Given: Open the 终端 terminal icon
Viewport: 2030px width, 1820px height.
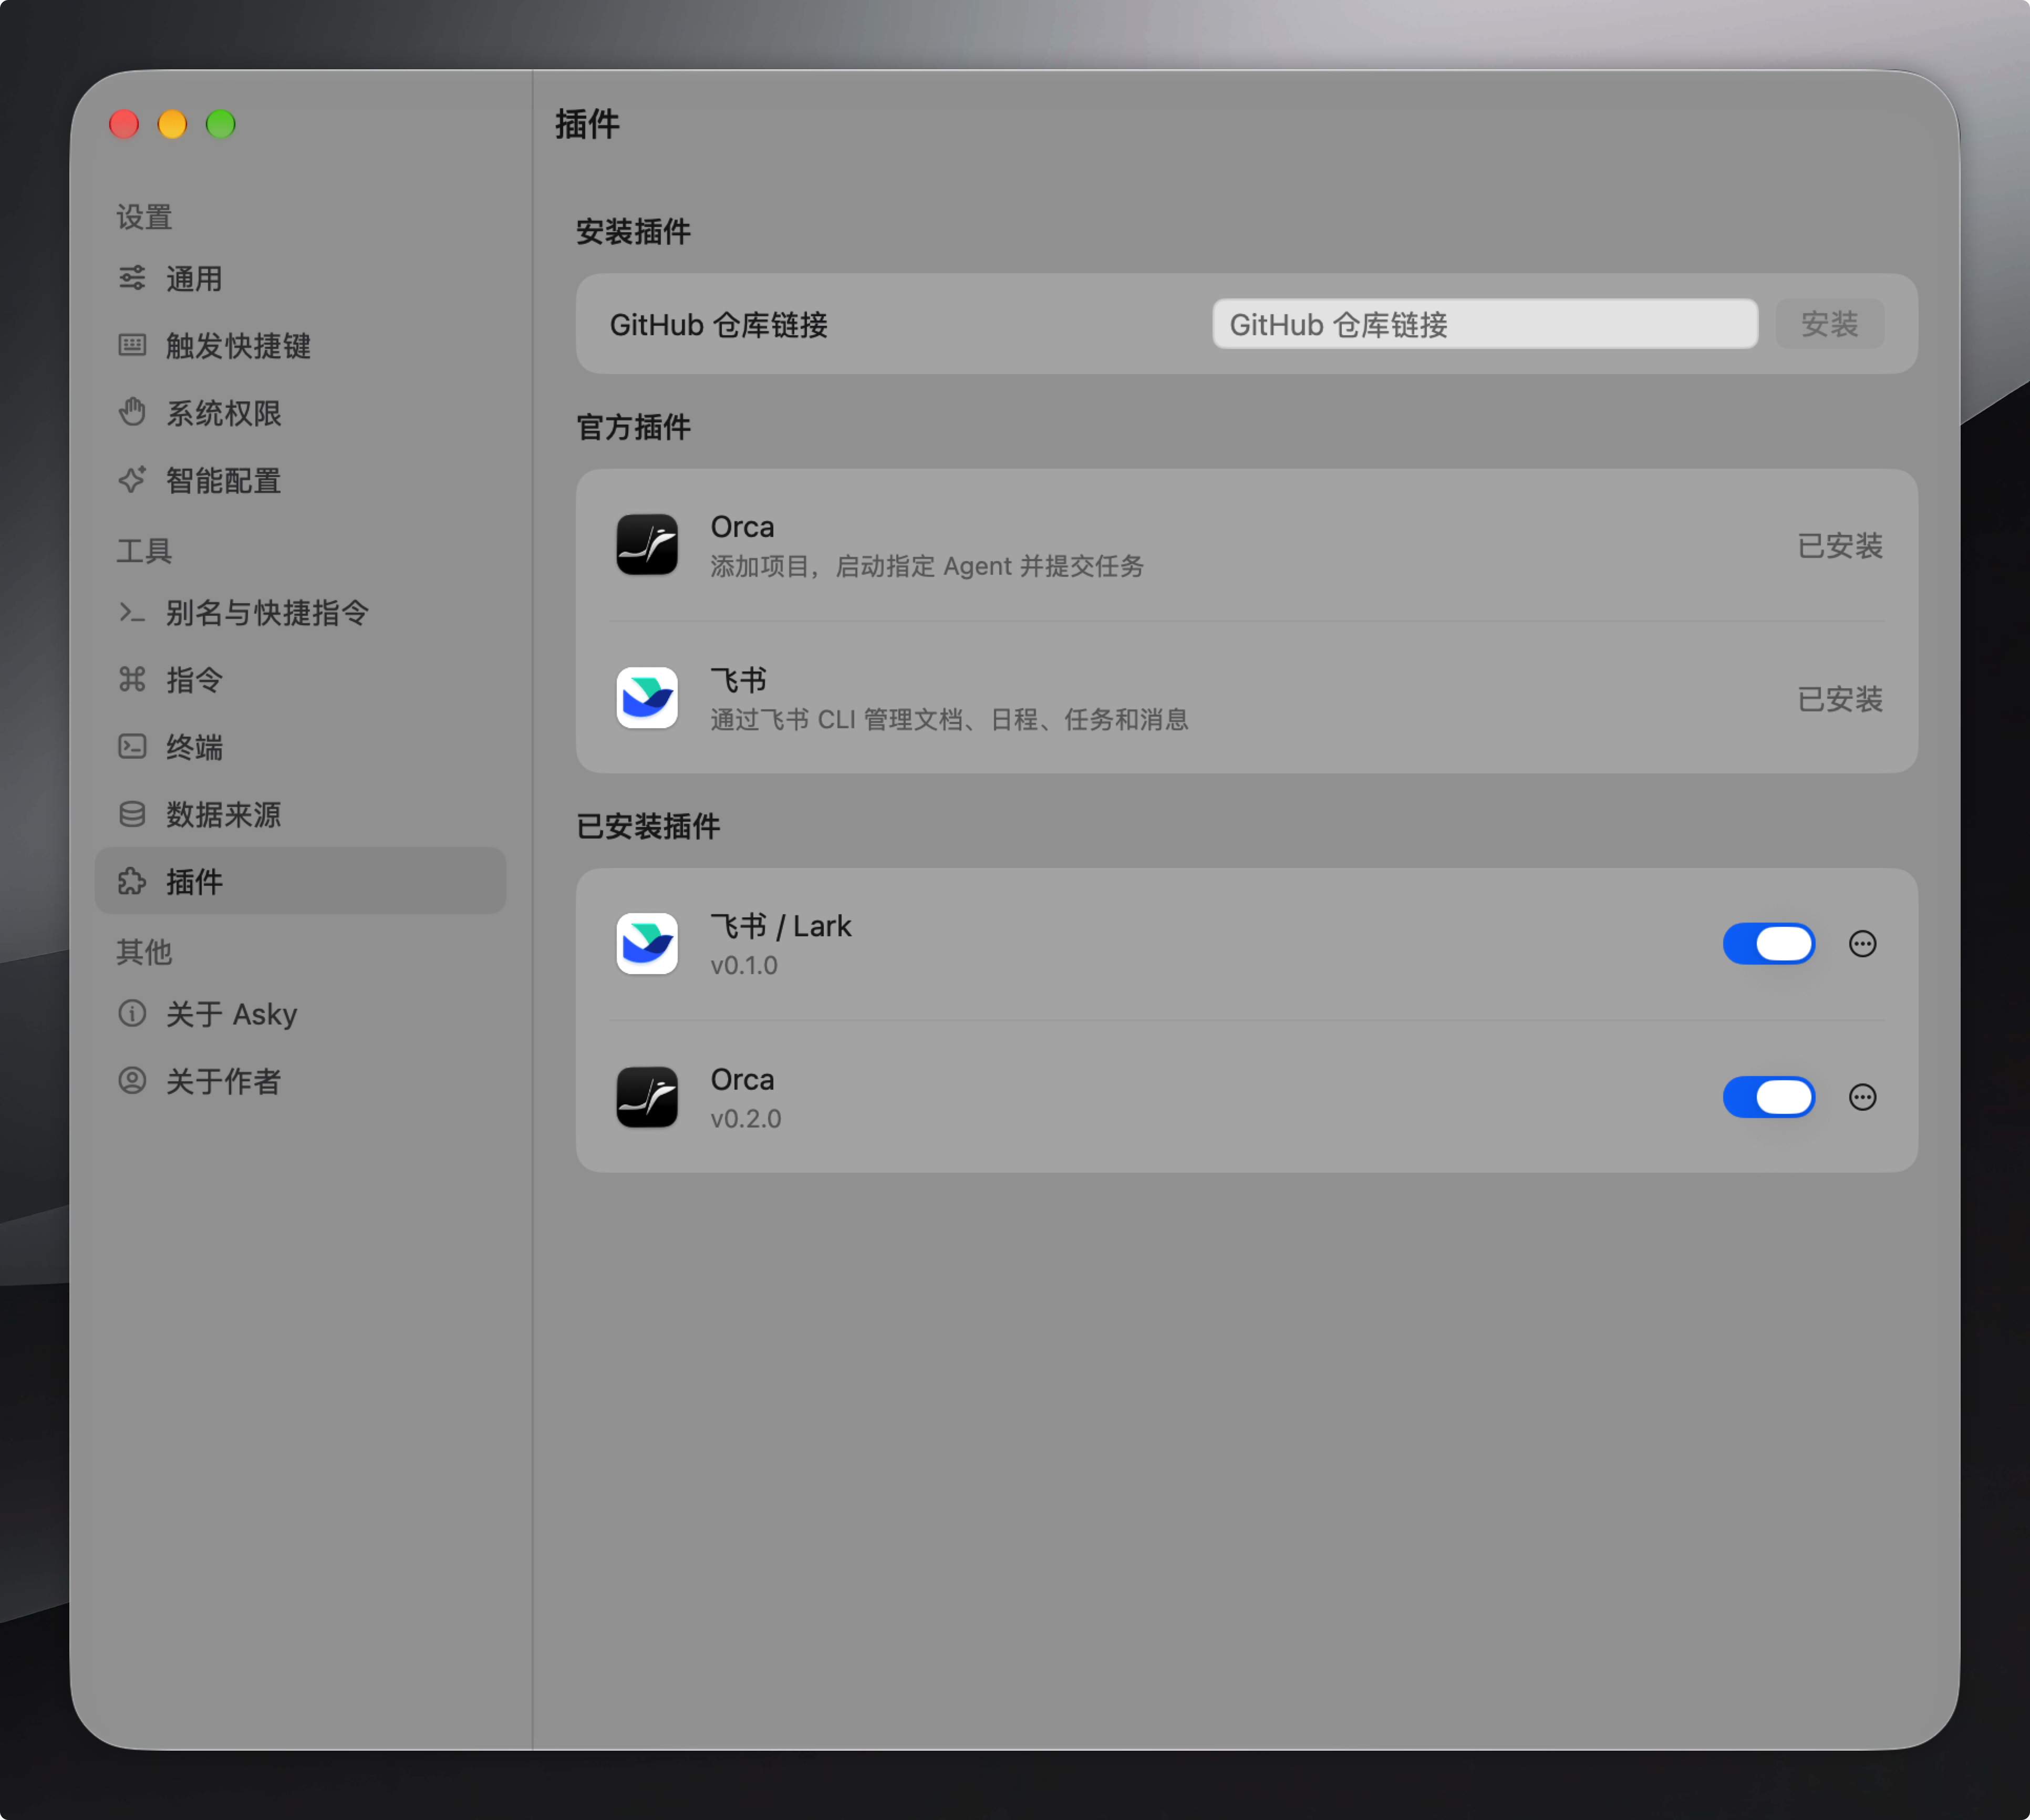Looking at the screenshot, I should [132, 746].
